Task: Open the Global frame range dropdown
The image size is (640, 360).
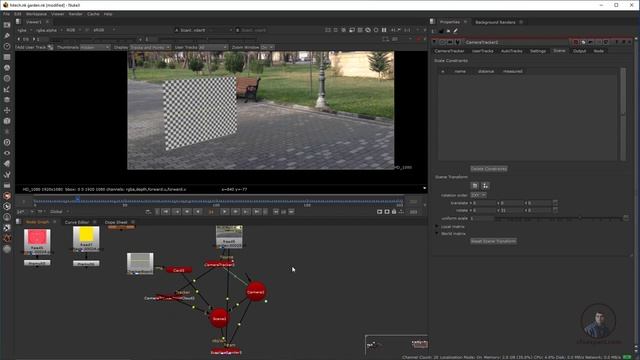Action: click(60, 212)
